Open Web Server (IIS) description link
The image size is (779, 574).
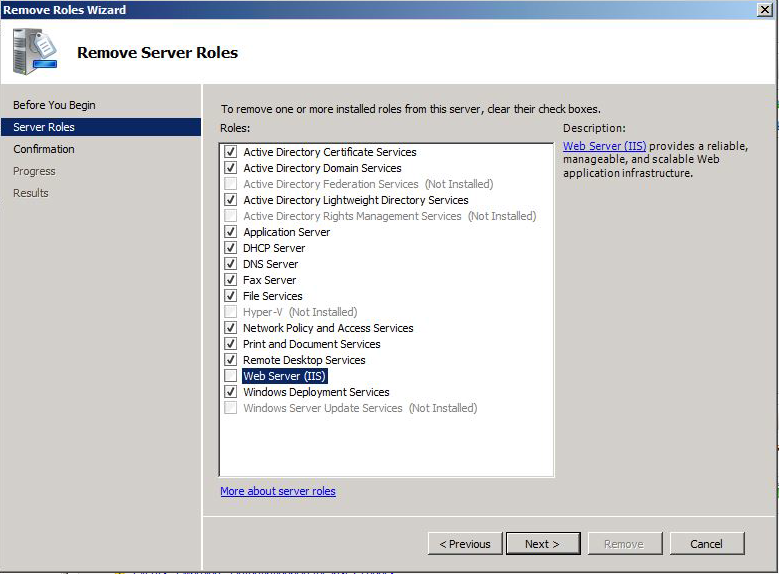pos(604,146)
